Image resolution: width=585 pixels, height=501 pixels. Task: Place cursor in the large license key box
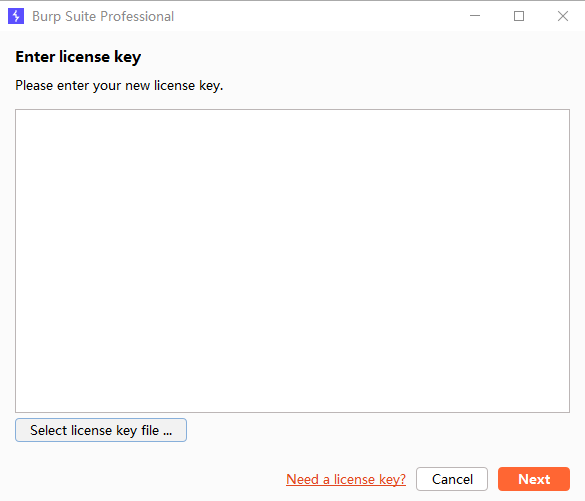(292, 261)
